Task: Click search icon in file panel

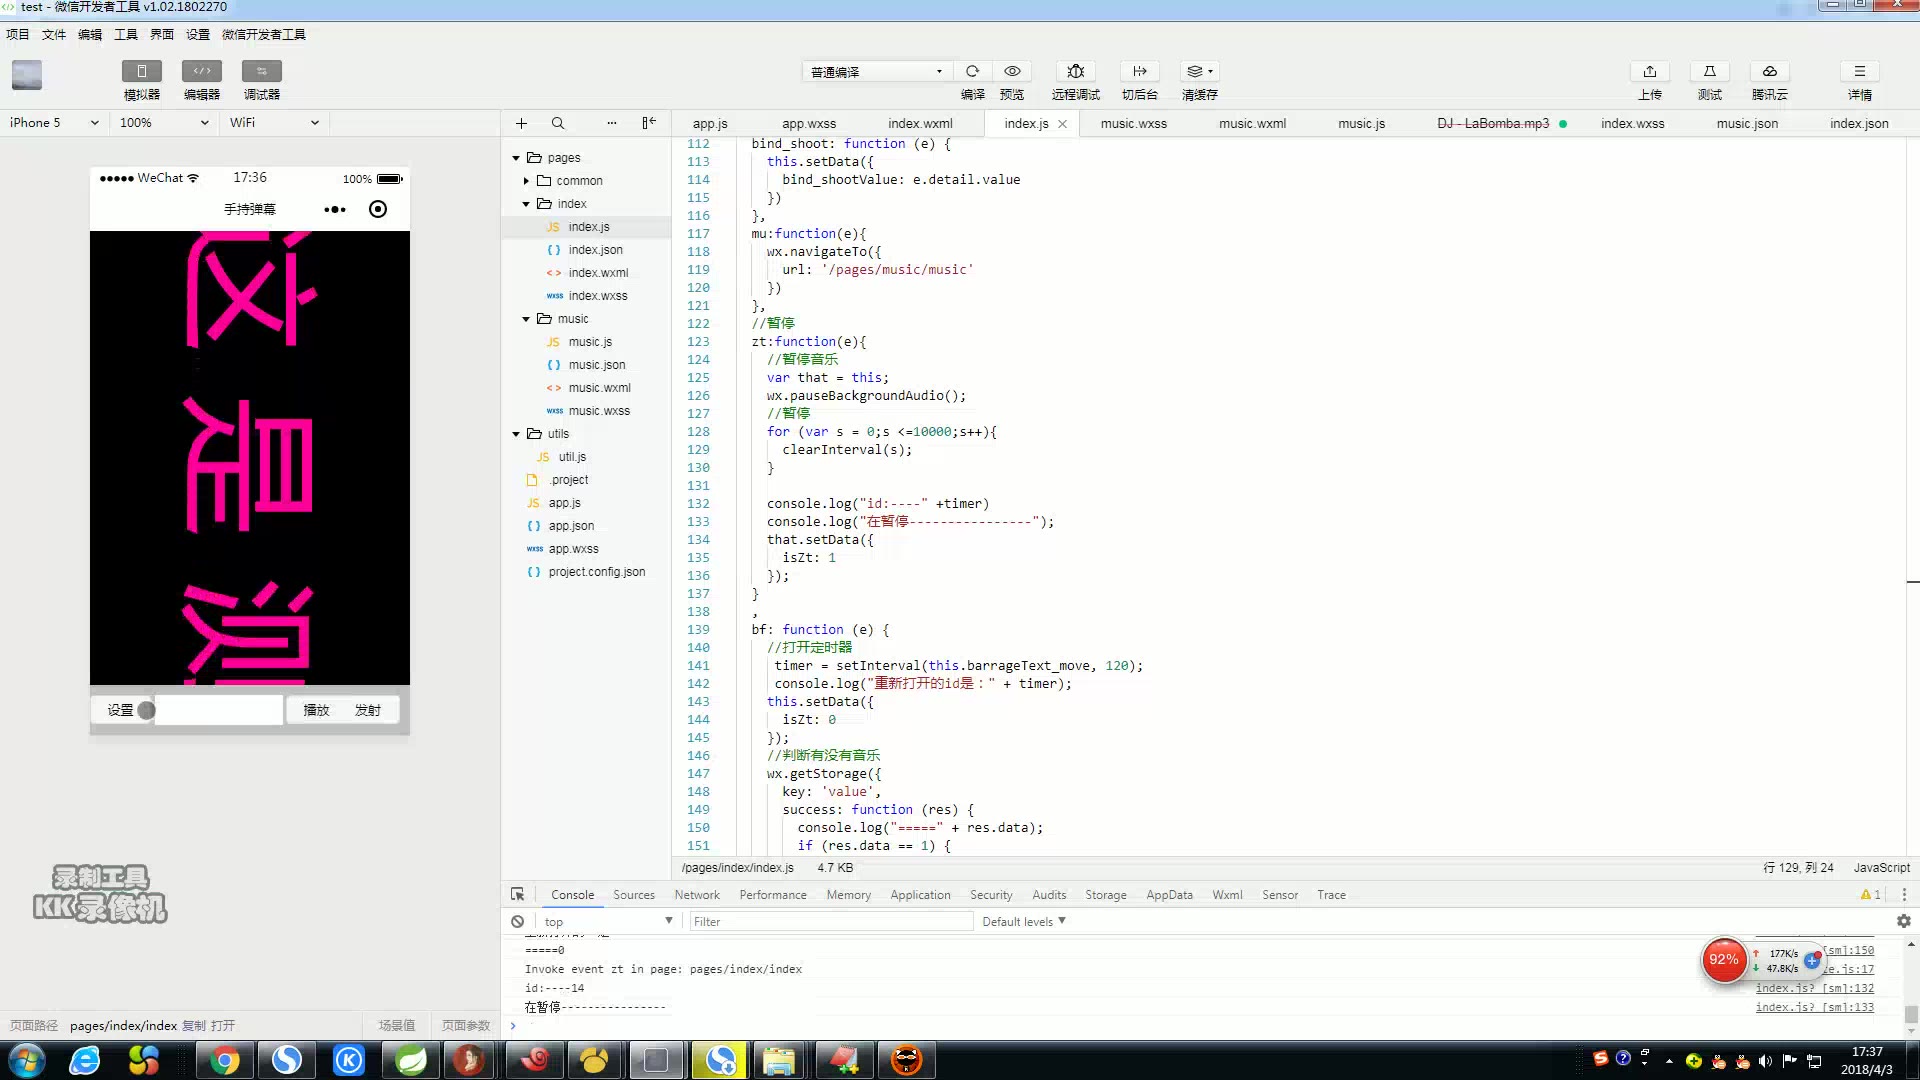Action: 558,123
